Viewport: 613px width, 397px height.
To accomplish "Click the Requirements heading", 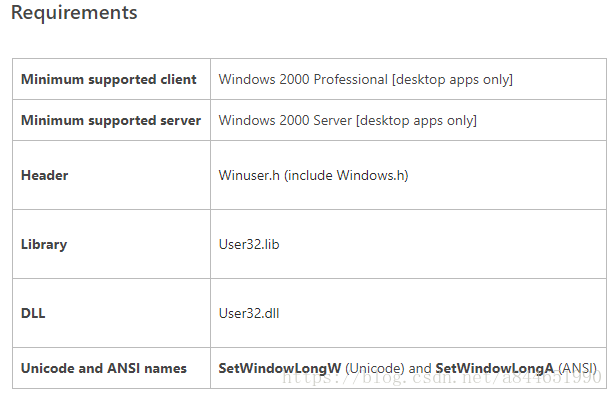I will click(x=74, y=13).
